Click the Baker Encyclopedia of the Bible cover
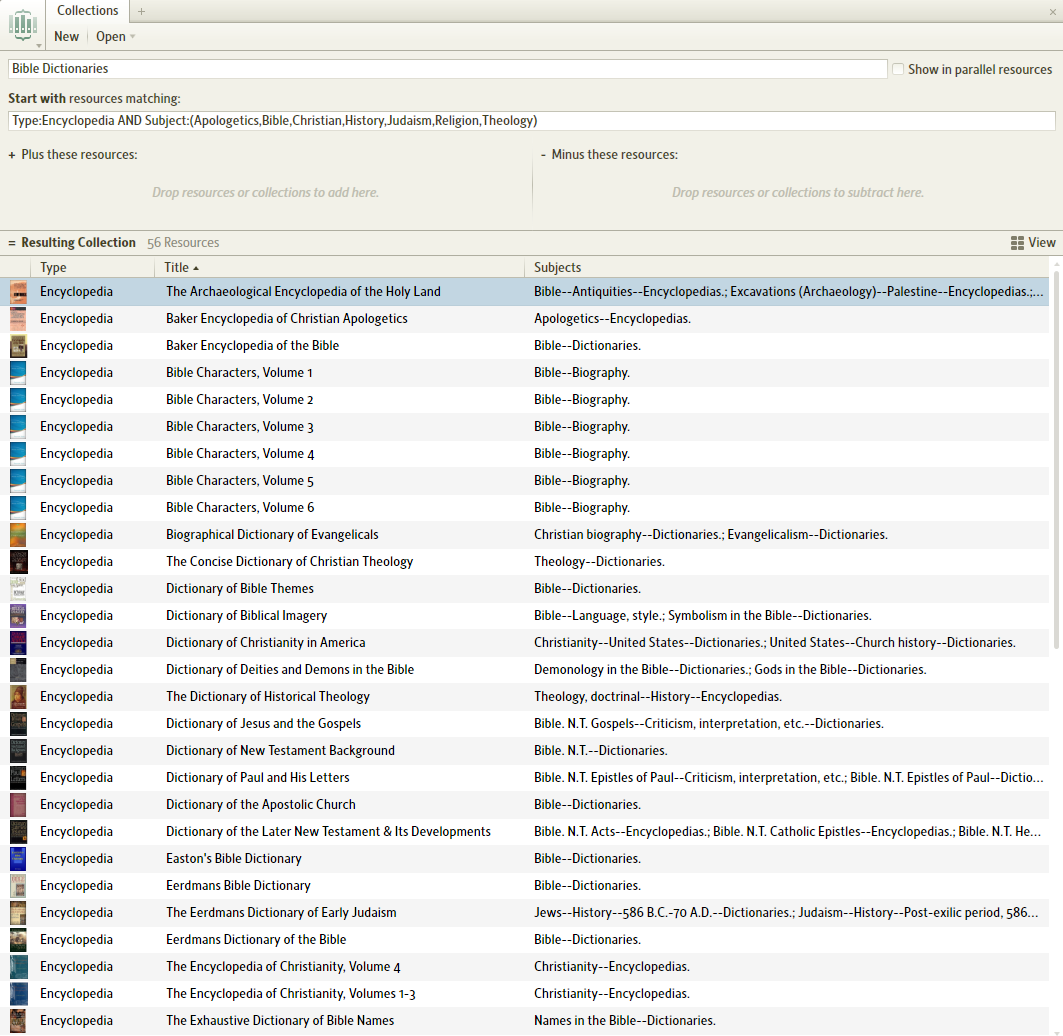 click(x=18, y=346)
